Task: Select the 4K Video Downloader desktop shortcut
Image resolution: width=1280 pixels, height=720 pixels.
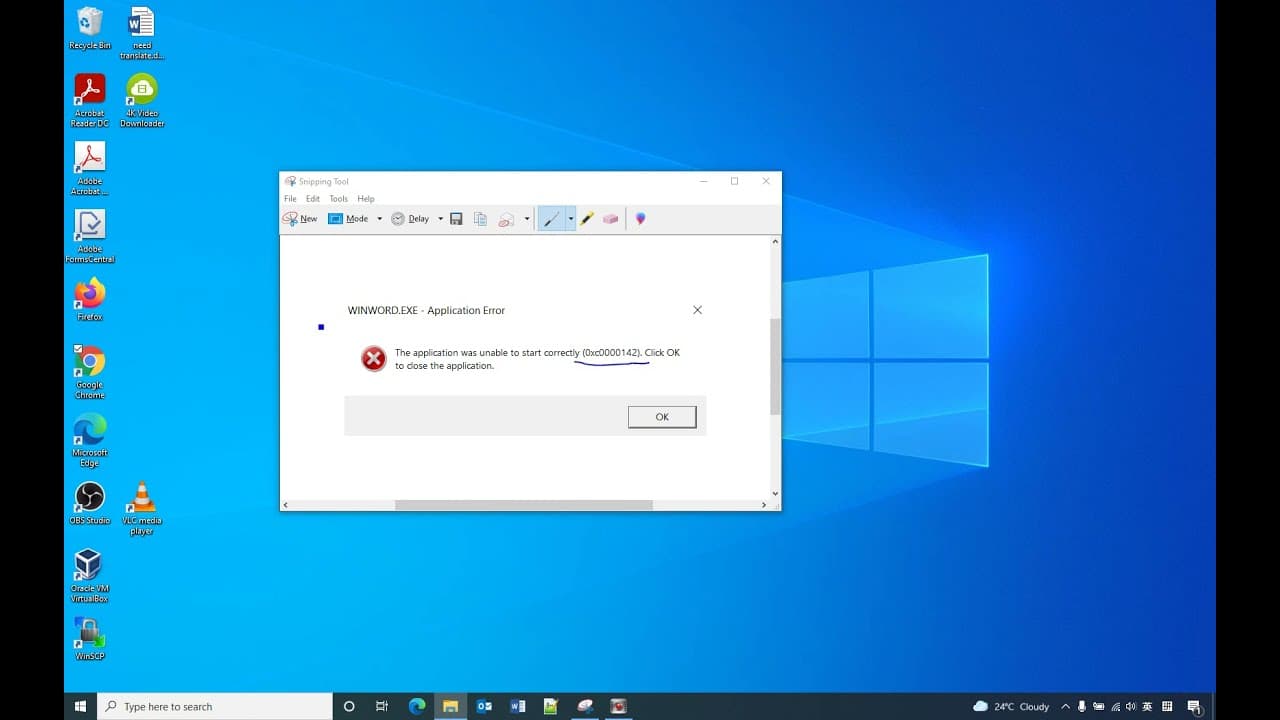Action: pos(142,100)
